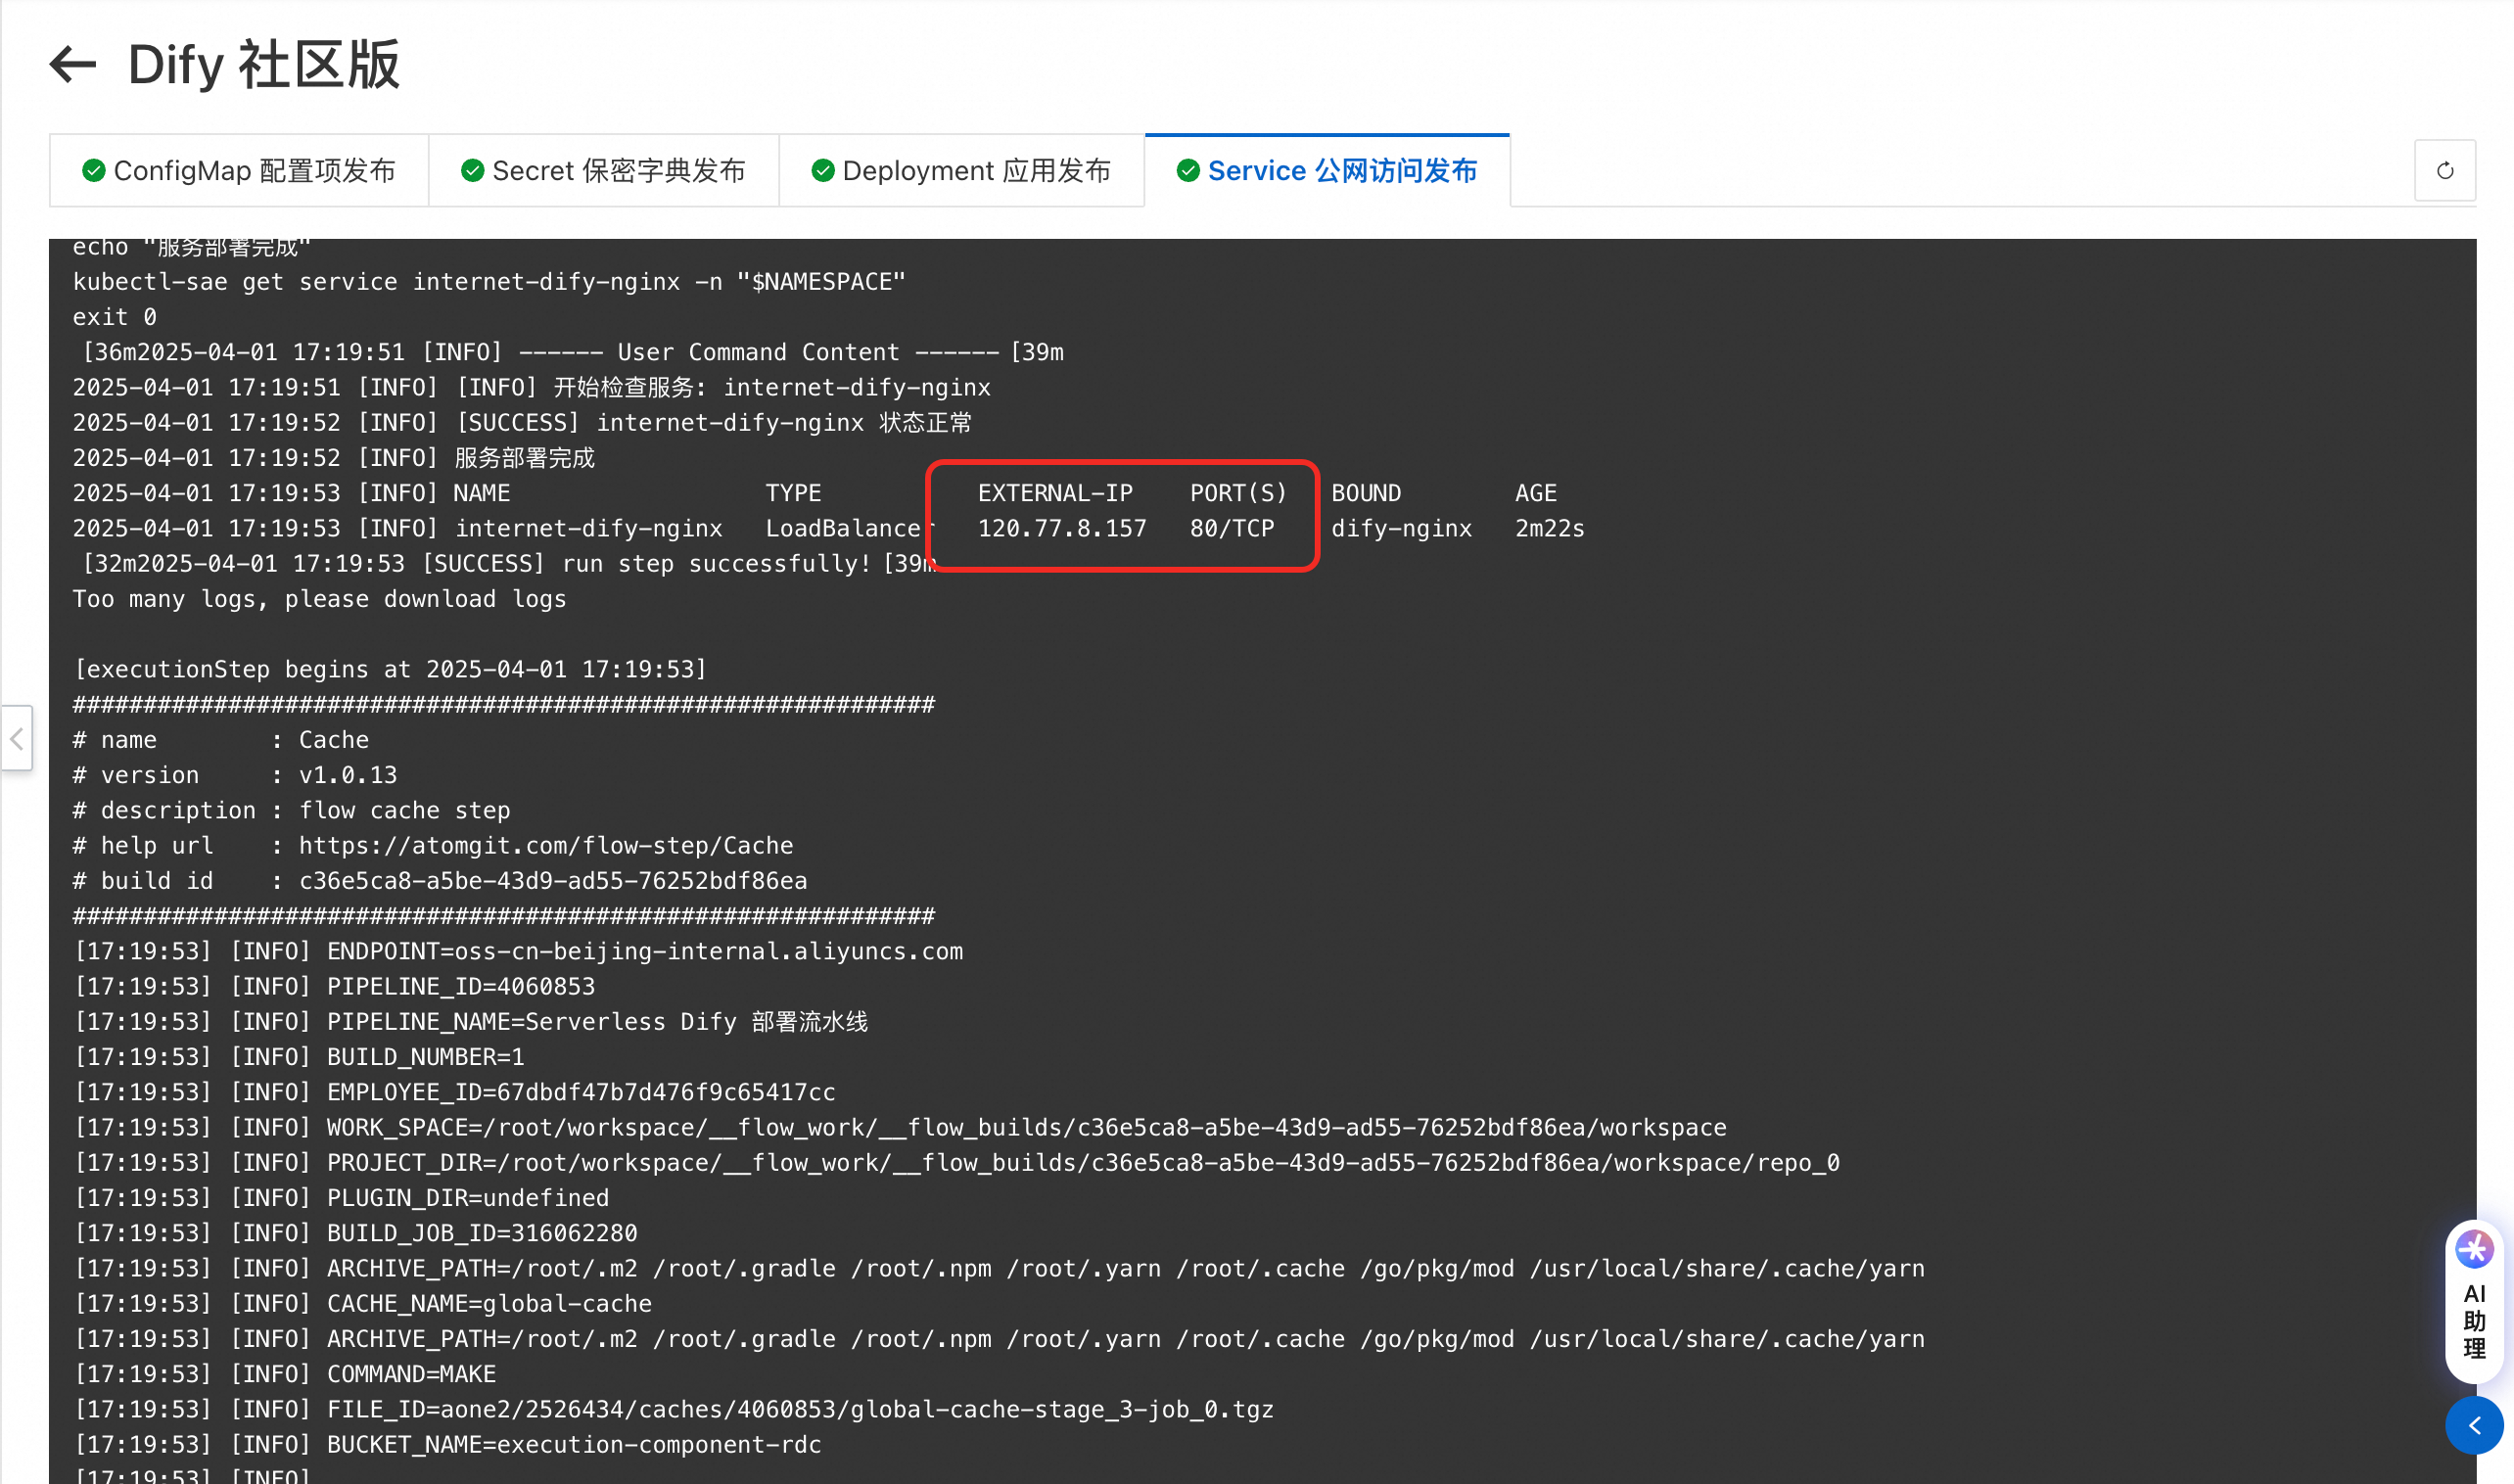Click the blue circular chevron bubble bottom right
Image resolution: width=2514 pixels, height=1484 pixels.
click(x=2474, y=1426)
